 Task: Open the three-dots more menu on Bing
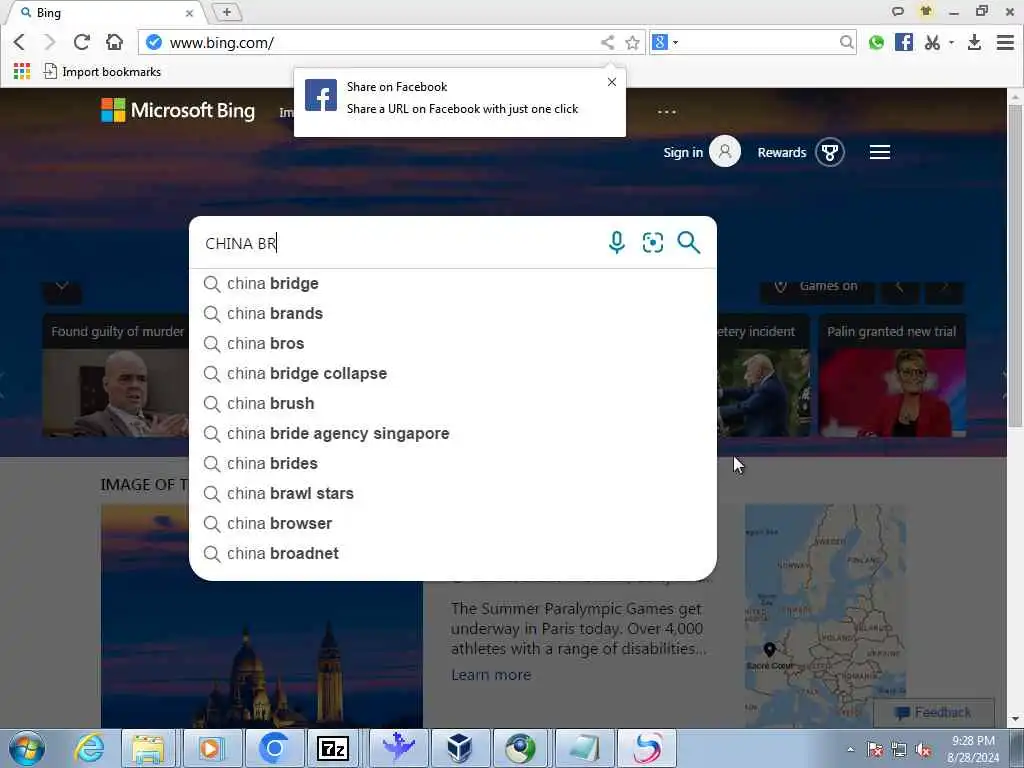(x=667, y=112)
